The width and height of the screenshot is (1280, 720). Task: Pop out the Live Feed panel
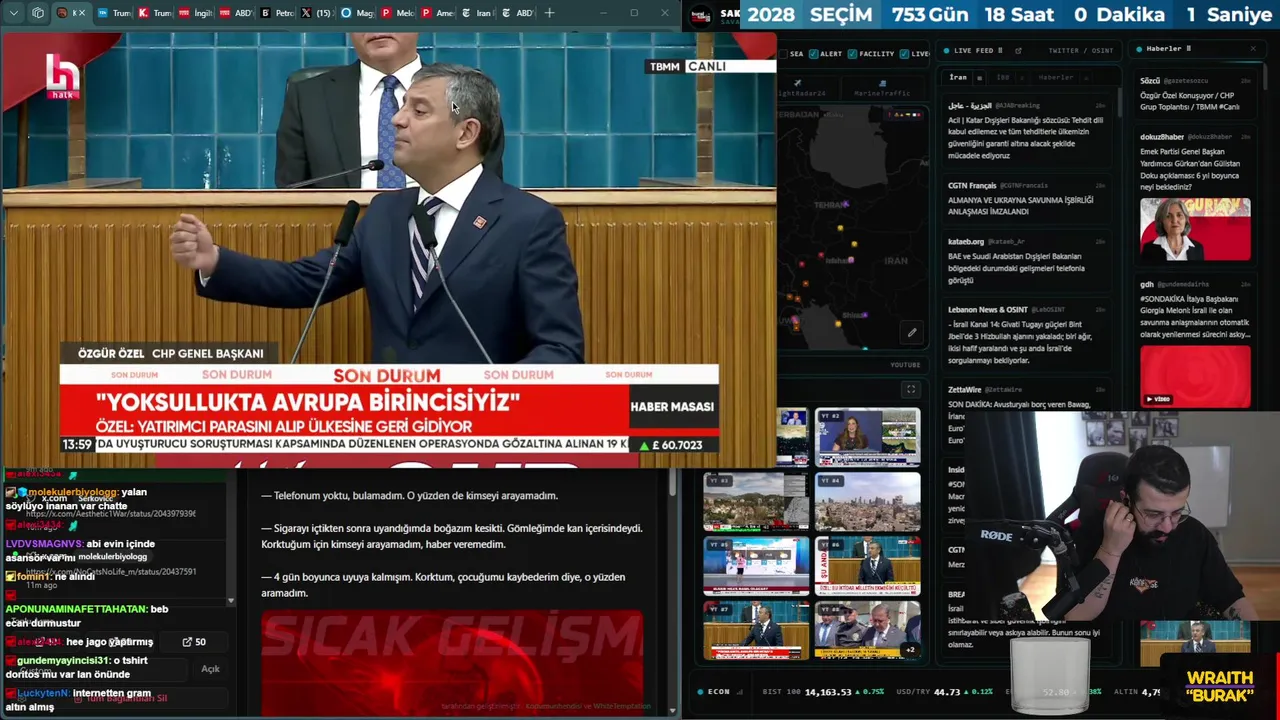pyautogui.click(x=1017, y=50)
